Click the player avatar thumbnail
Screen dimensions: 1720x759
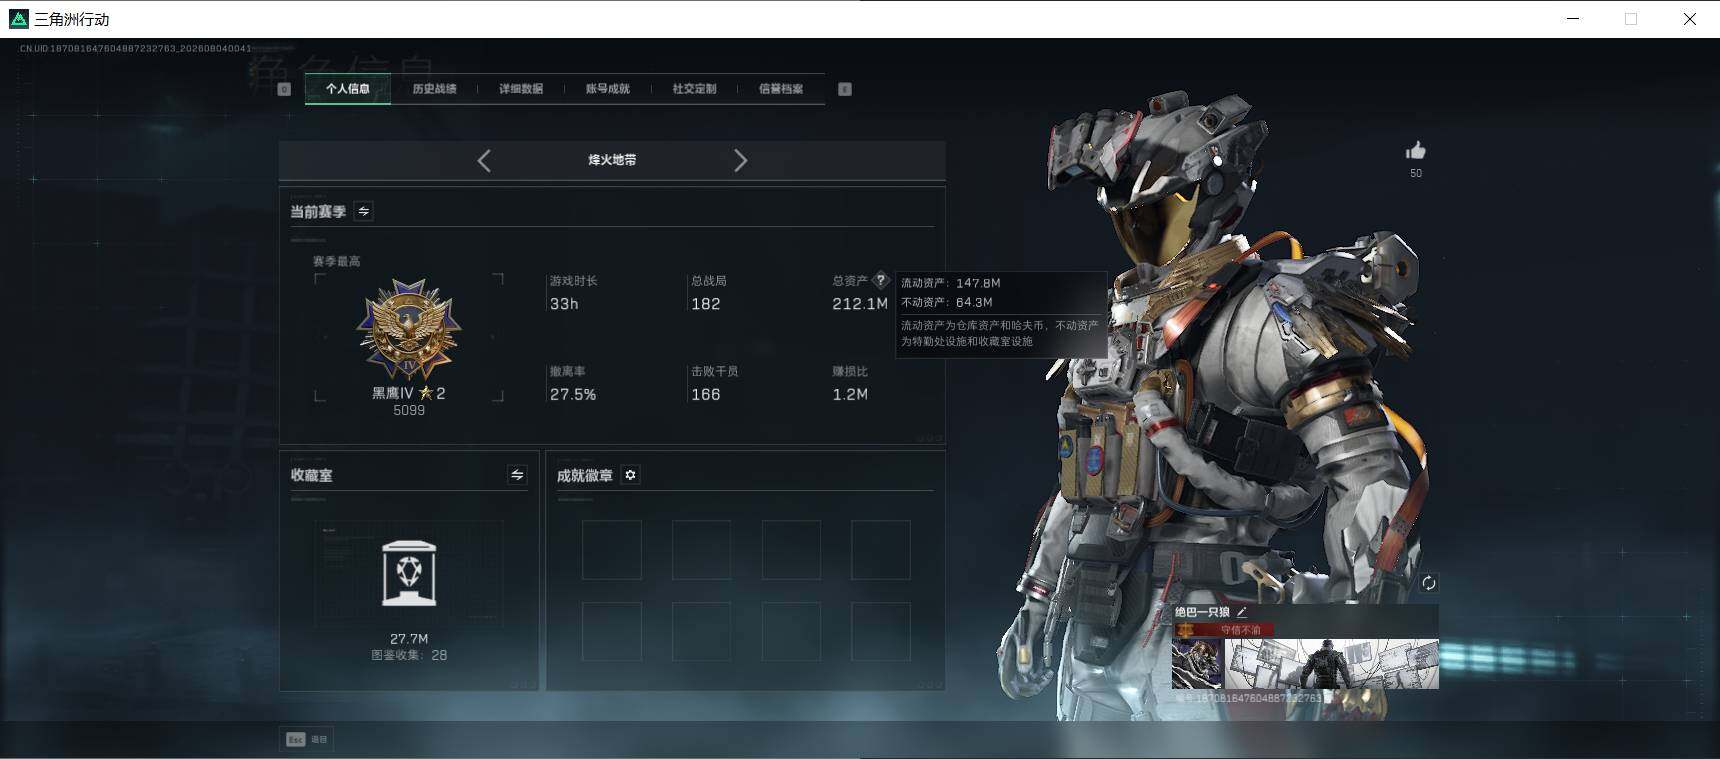click(1197, 664)
